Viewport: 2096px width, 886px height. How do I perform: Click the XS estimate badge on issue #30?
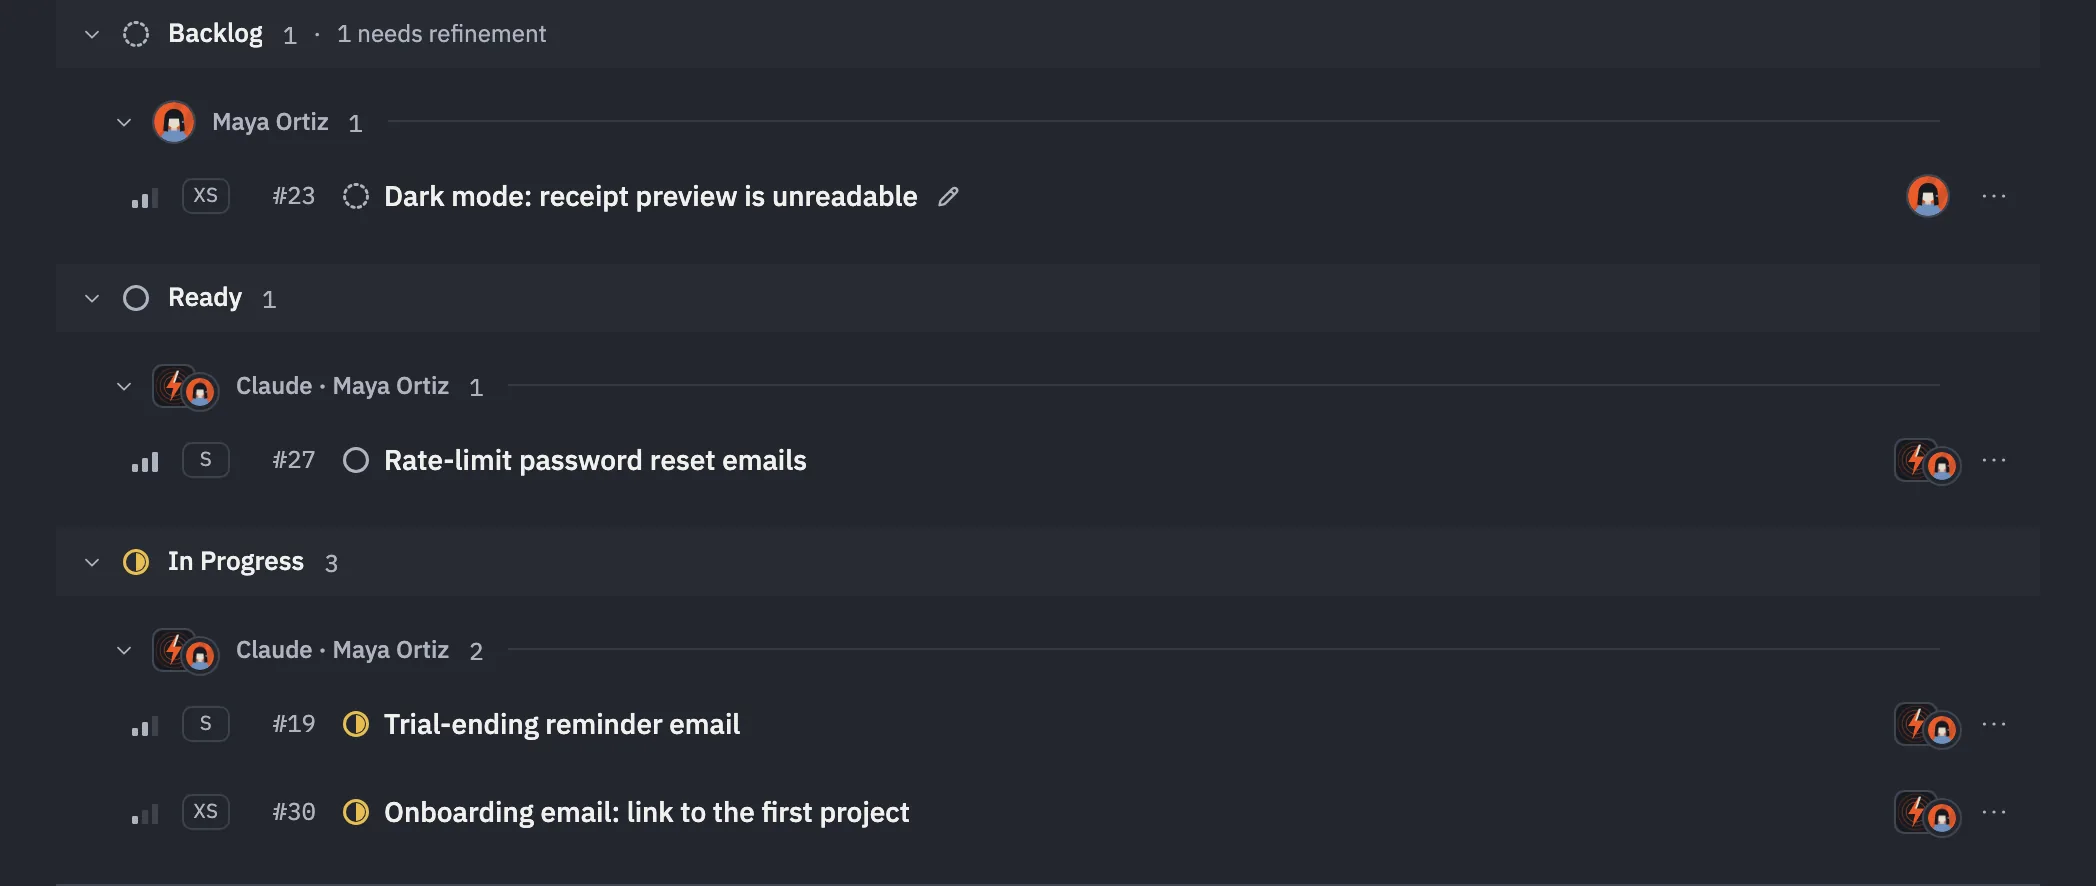205,811
